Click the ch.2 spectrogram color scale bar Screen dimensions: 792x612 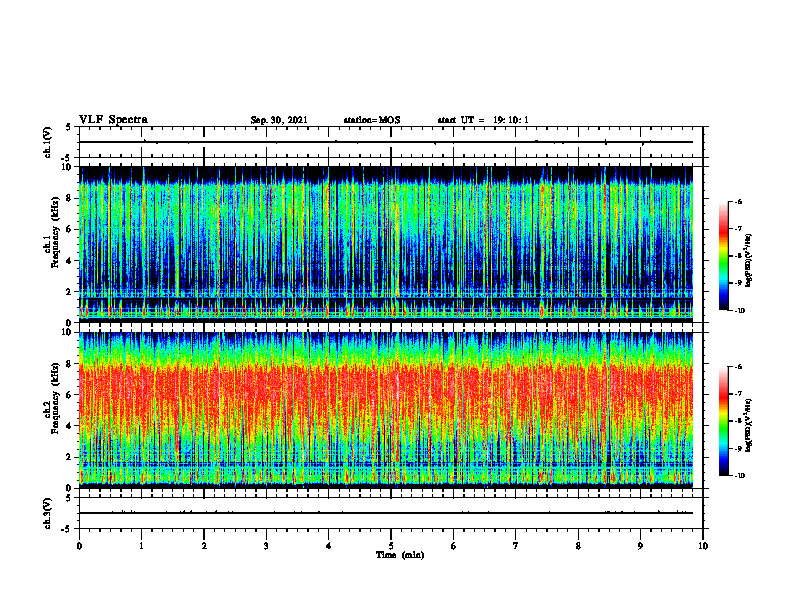coord(723,421)
